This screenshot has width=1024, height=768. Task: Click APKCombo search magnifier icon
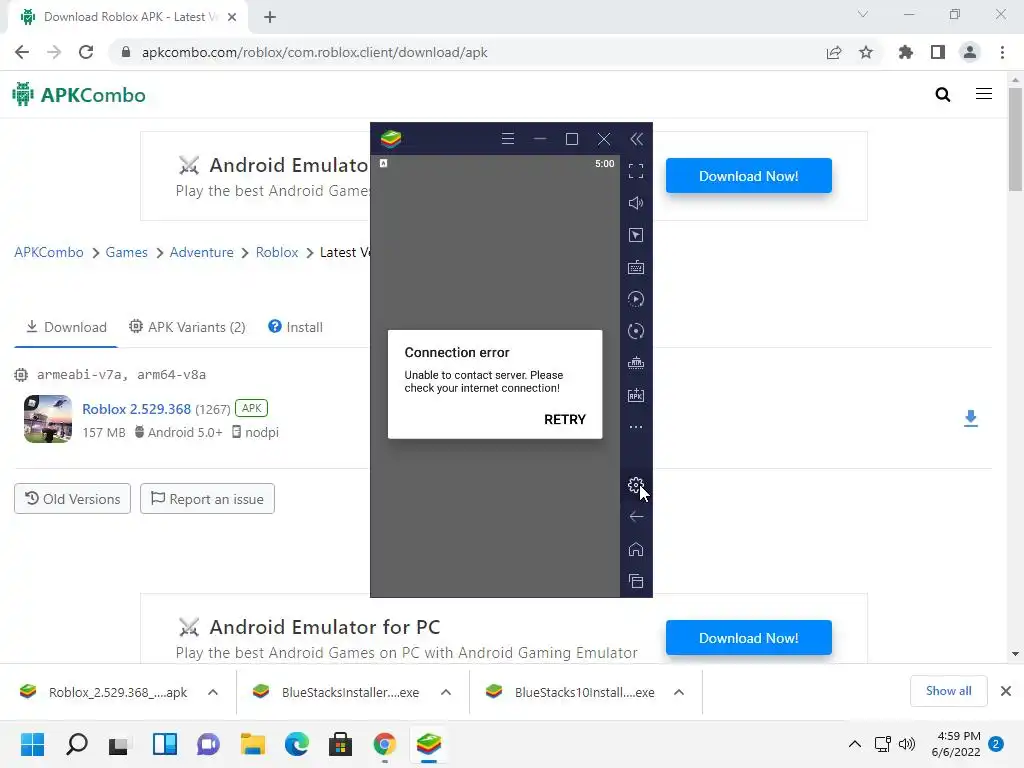(942, 95)
